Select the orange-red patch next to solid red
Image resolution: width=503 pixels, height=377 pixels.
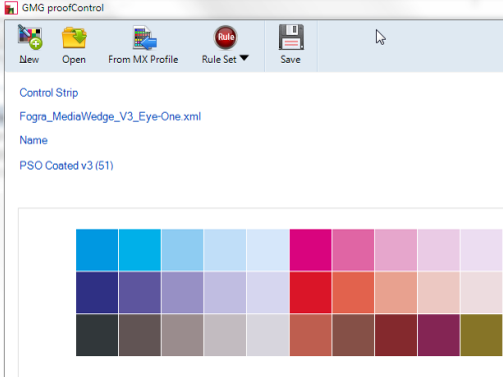pyautogui.click(x=353, y=292)
